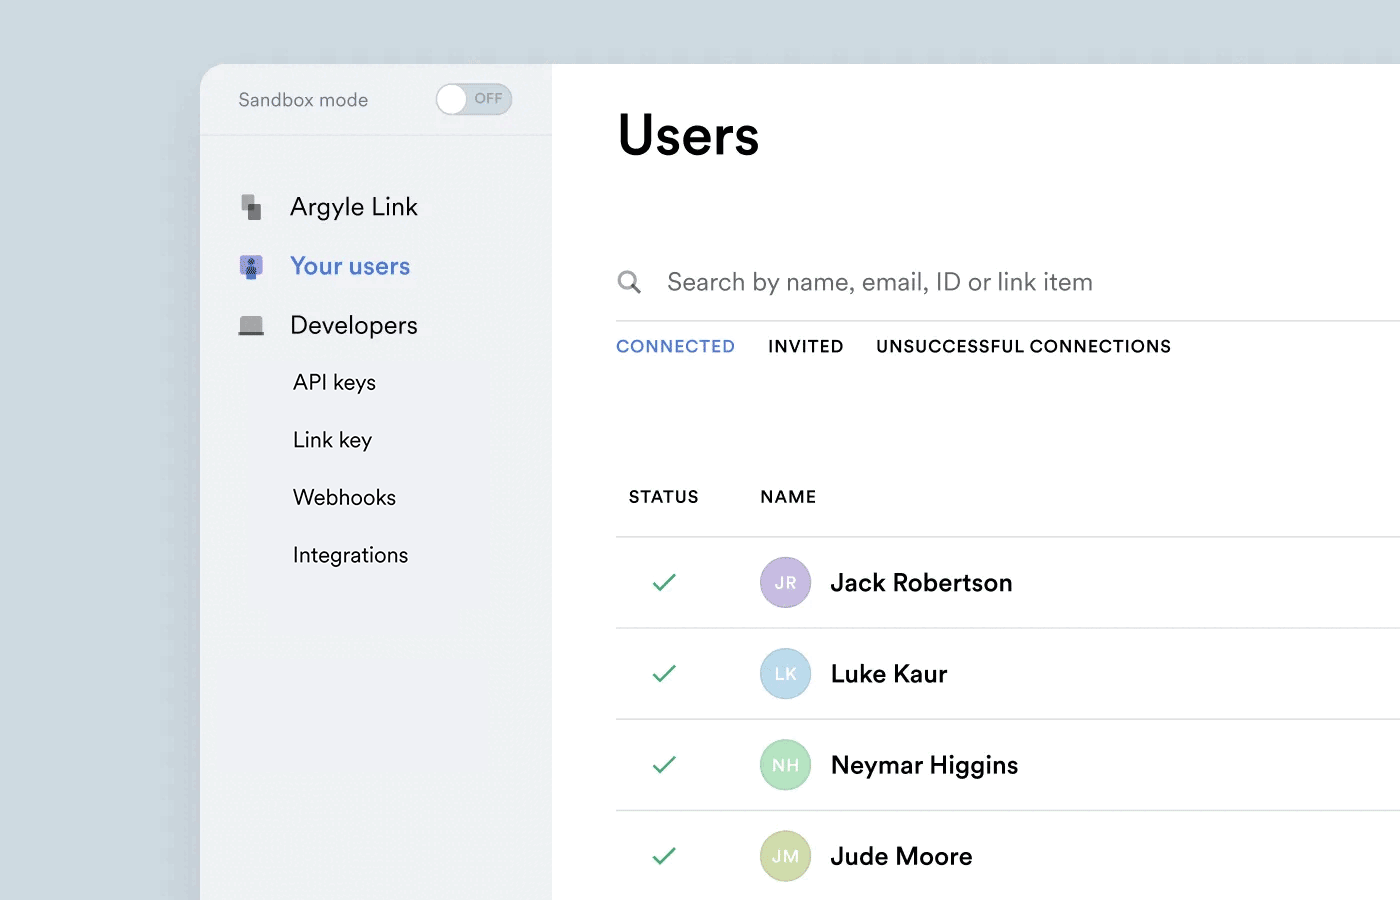Focus the user search field

(880, 282)
